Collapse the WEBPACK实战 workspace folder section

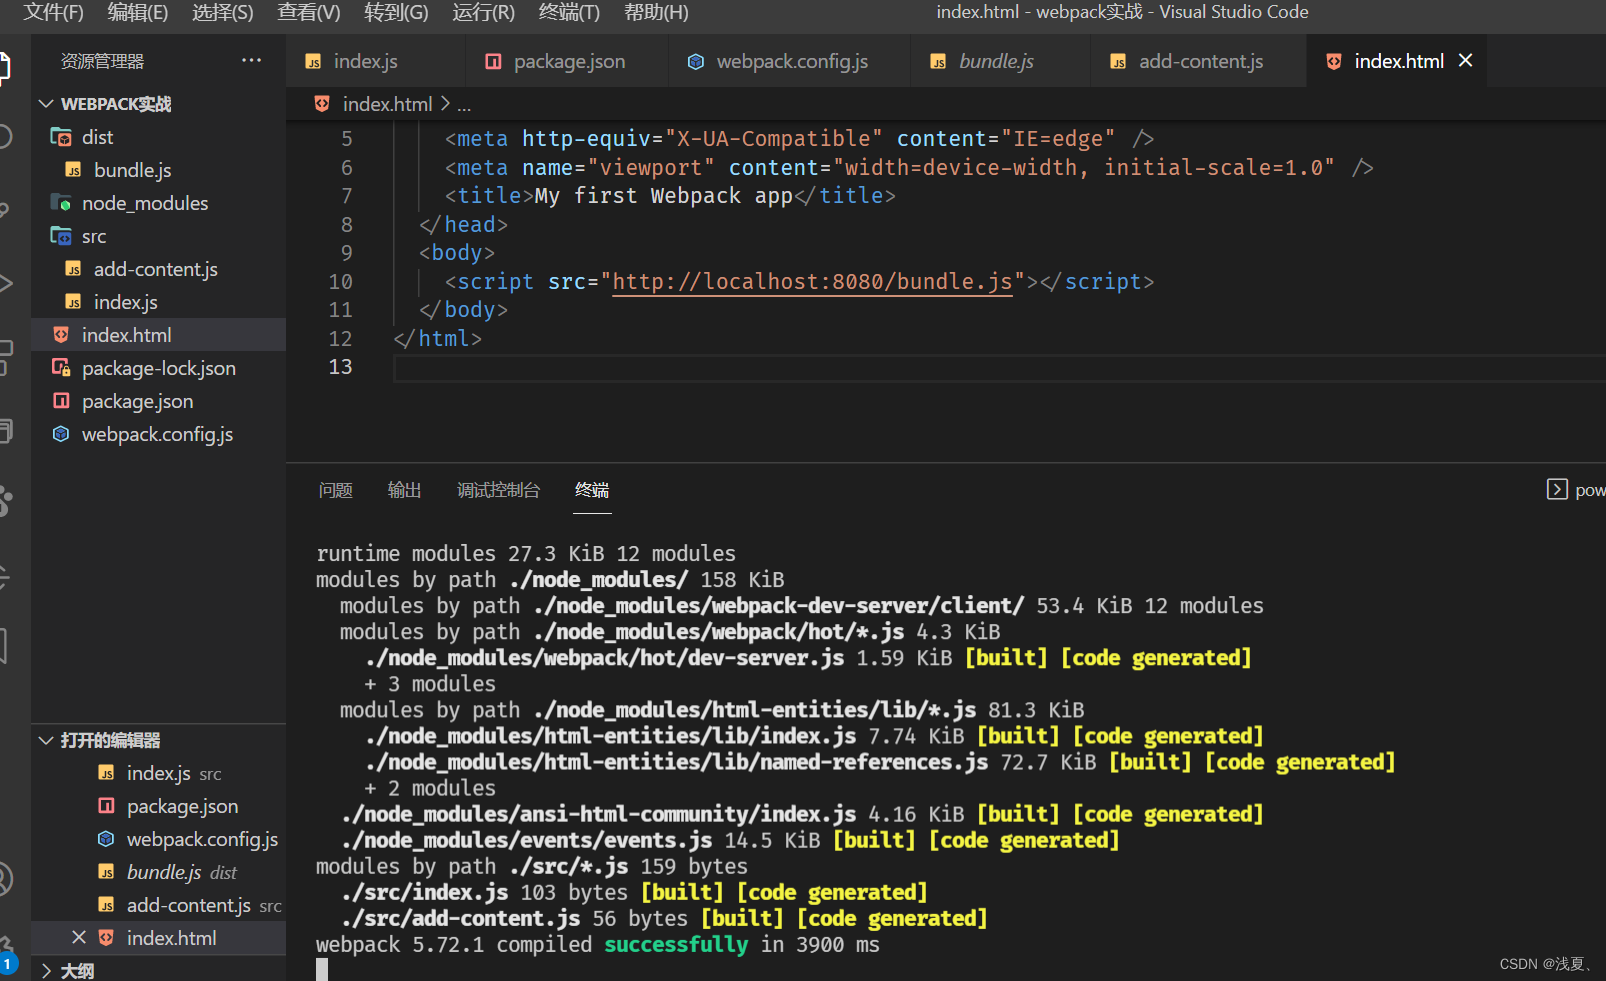point(158,104)
